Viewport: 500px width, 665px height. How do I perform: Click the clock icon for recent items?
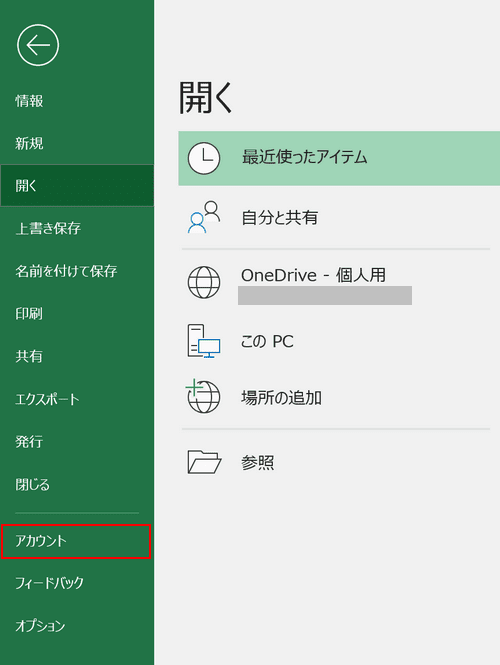tap(204, 158)
